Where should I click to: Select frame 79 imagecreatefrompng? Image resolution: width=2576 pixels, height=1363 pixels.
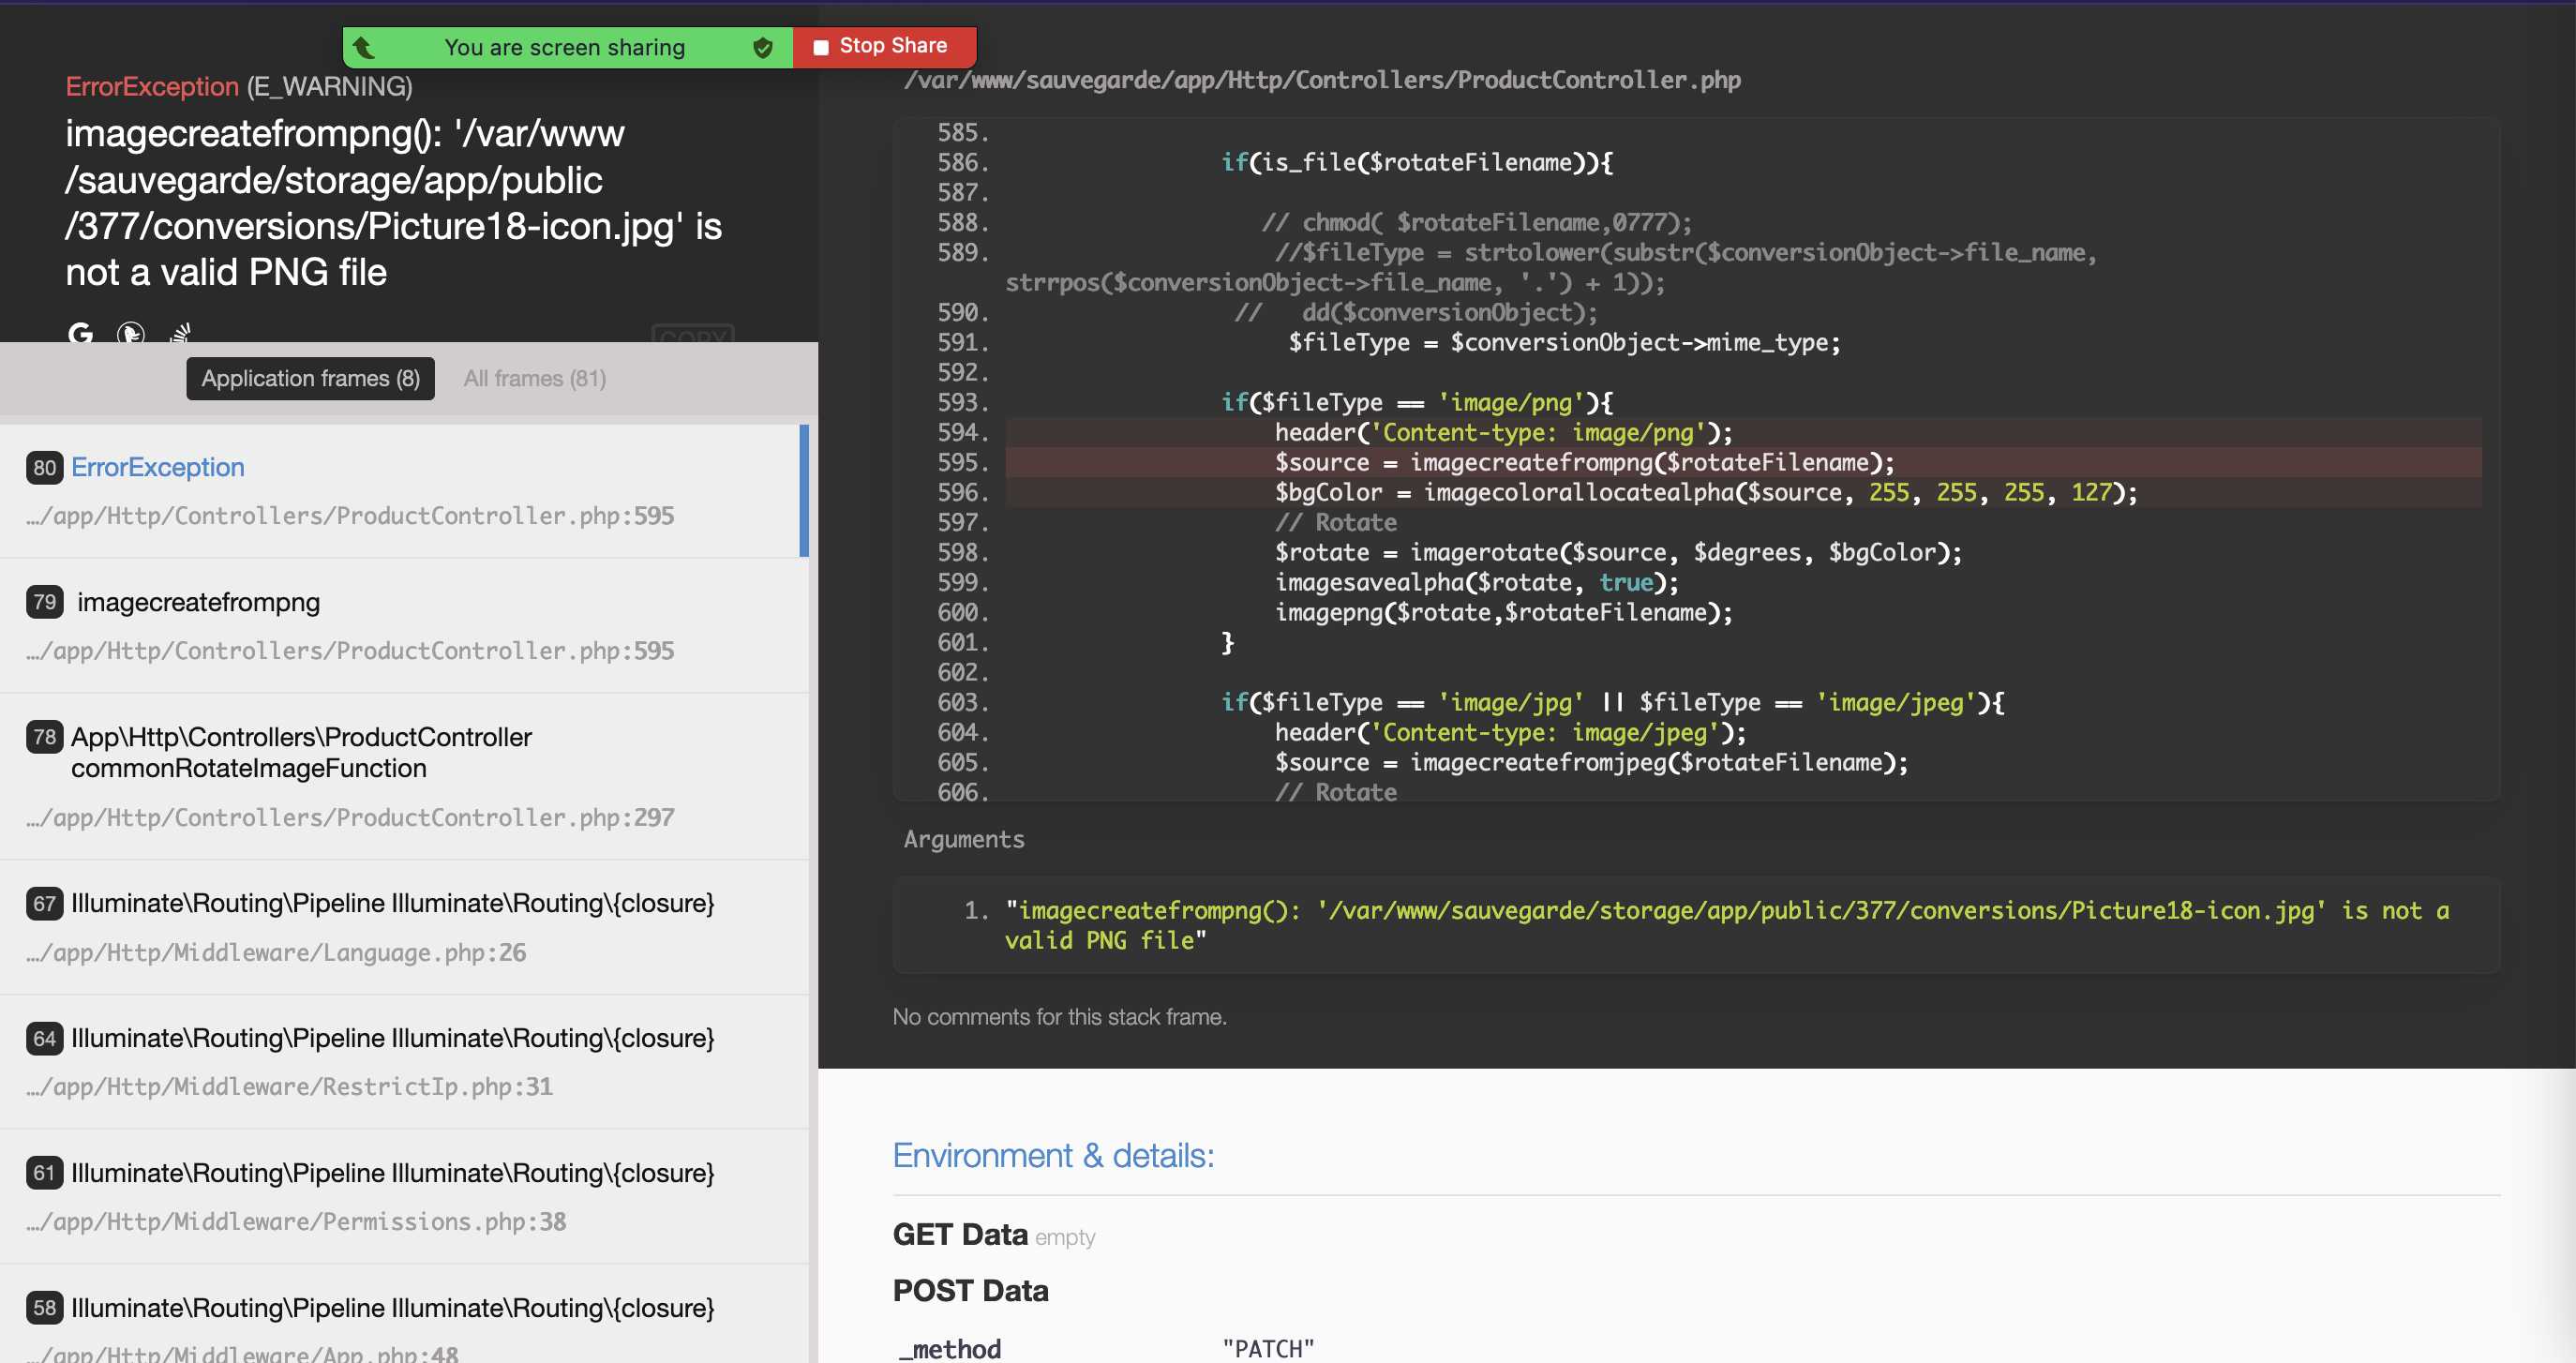pos(404,625)
